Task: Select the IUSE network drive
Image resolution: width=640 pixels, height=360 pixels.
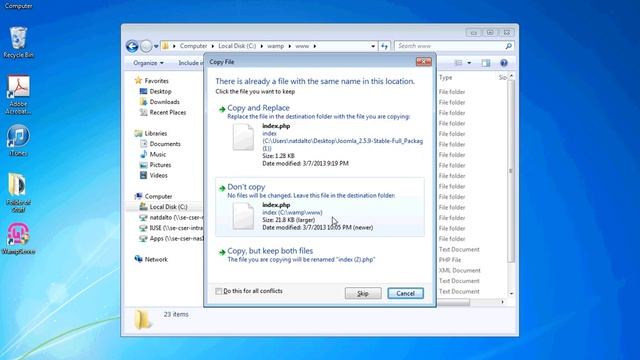Action: click(x=171, y=228)
